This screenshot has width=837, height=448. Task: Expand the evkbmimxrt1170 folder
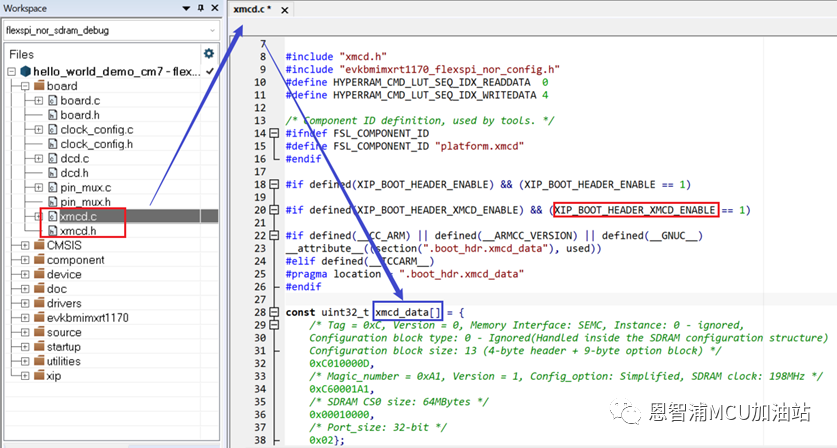[25, 318]
